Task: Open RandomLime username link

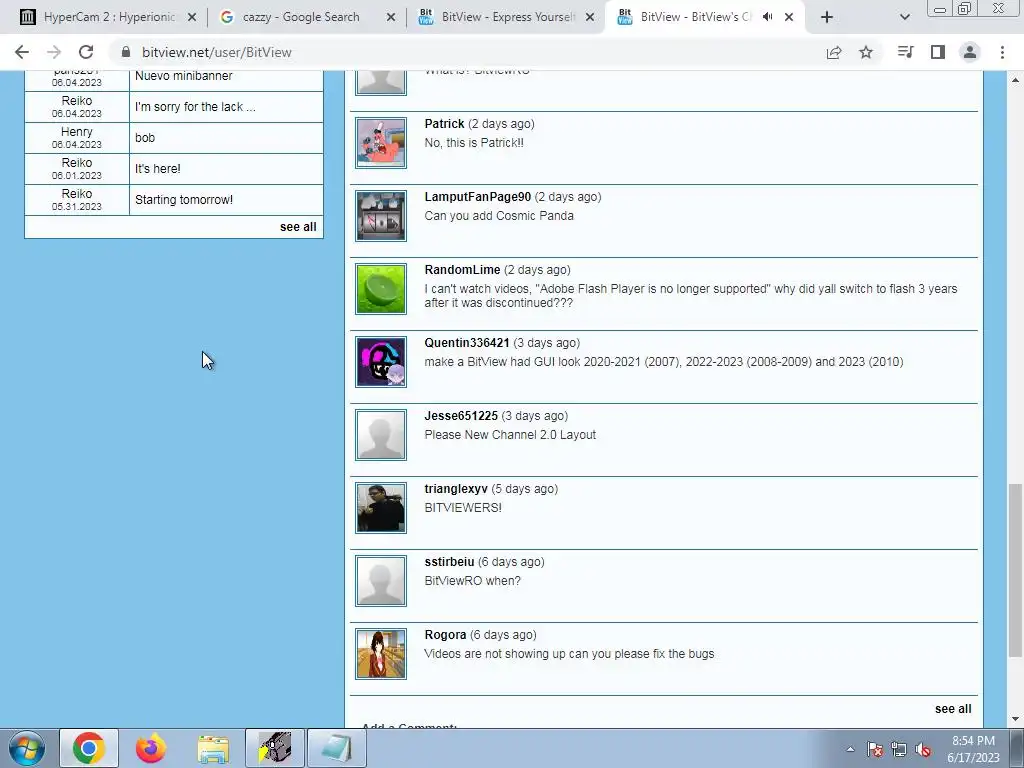Action: coord(462,270)
